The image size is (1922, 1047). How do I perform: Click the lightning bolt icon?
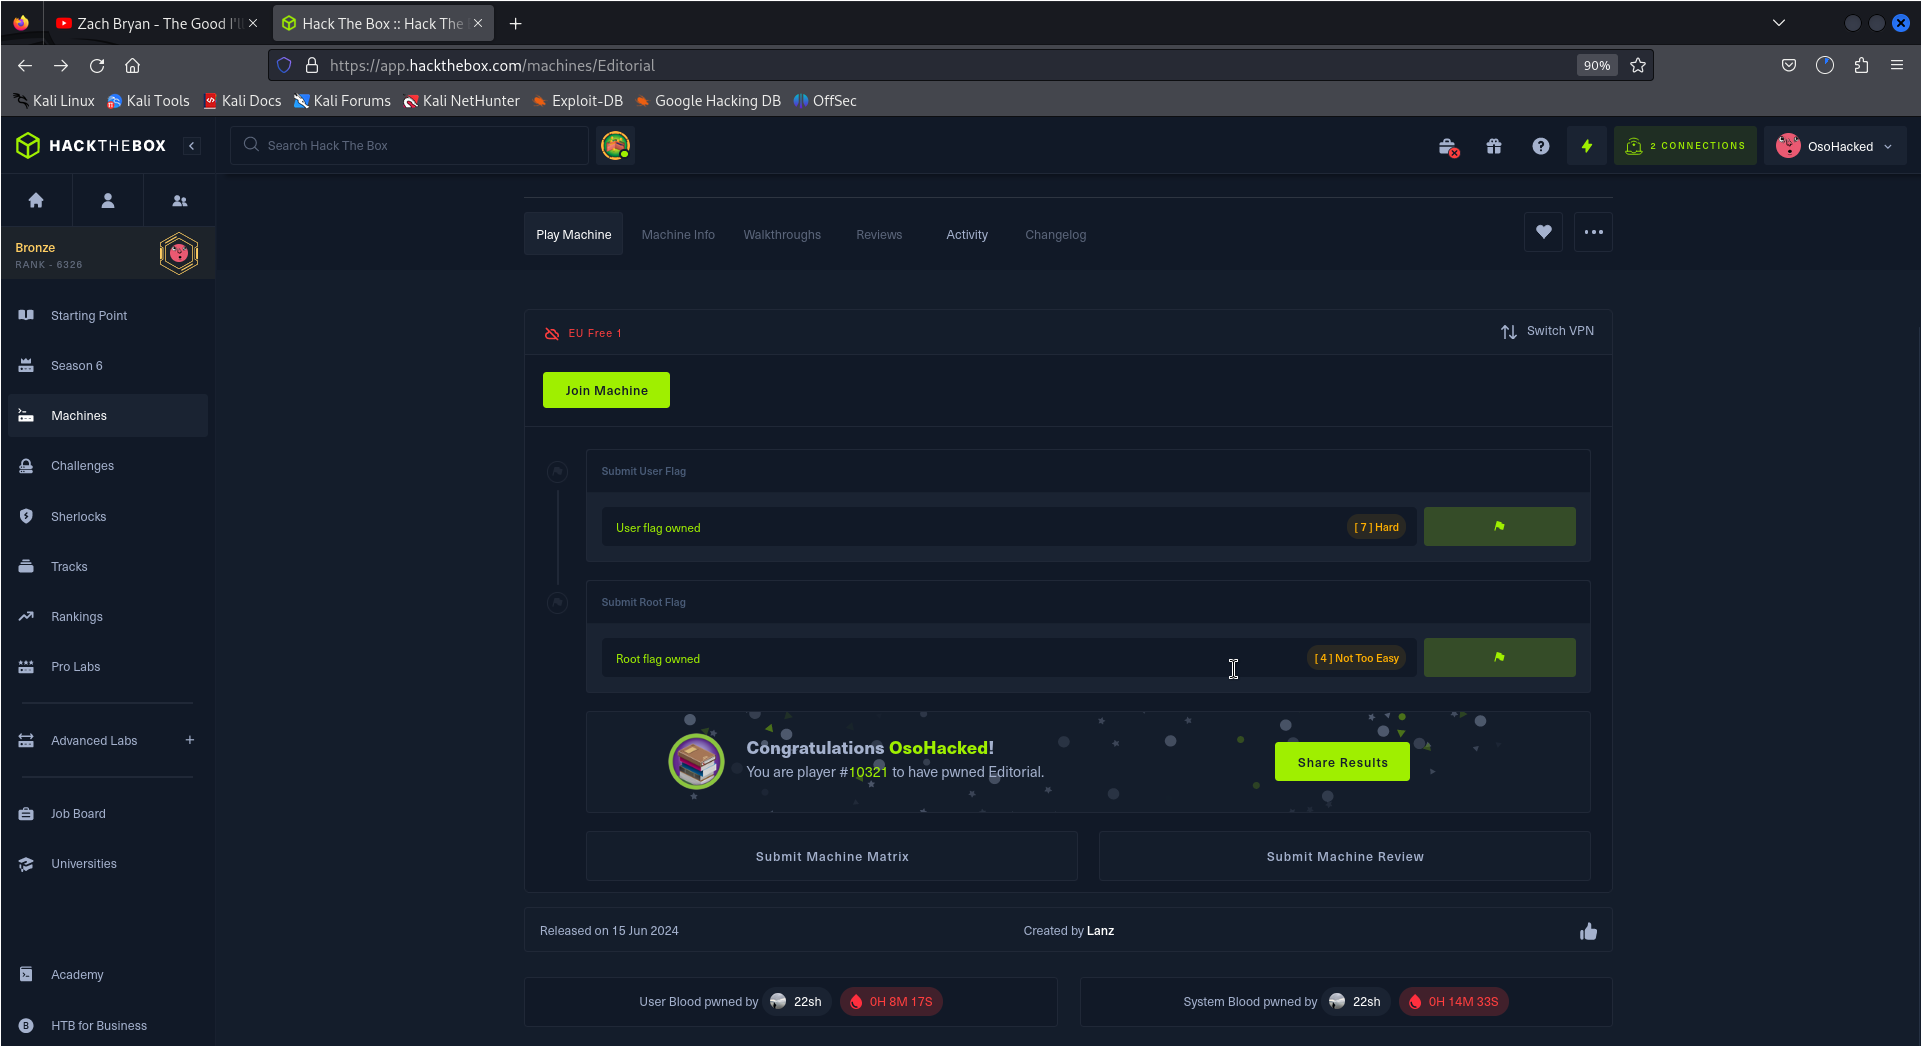(x=1587, y=146)
